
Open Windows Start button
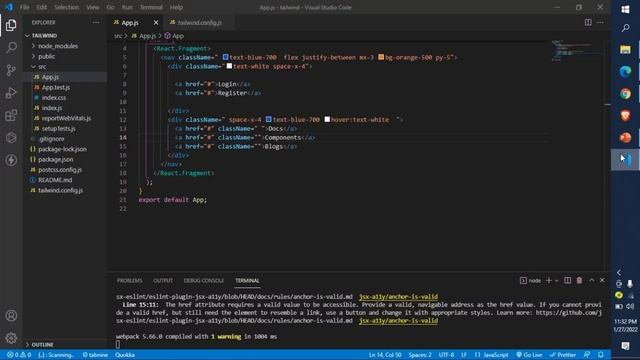coord(625,9)
